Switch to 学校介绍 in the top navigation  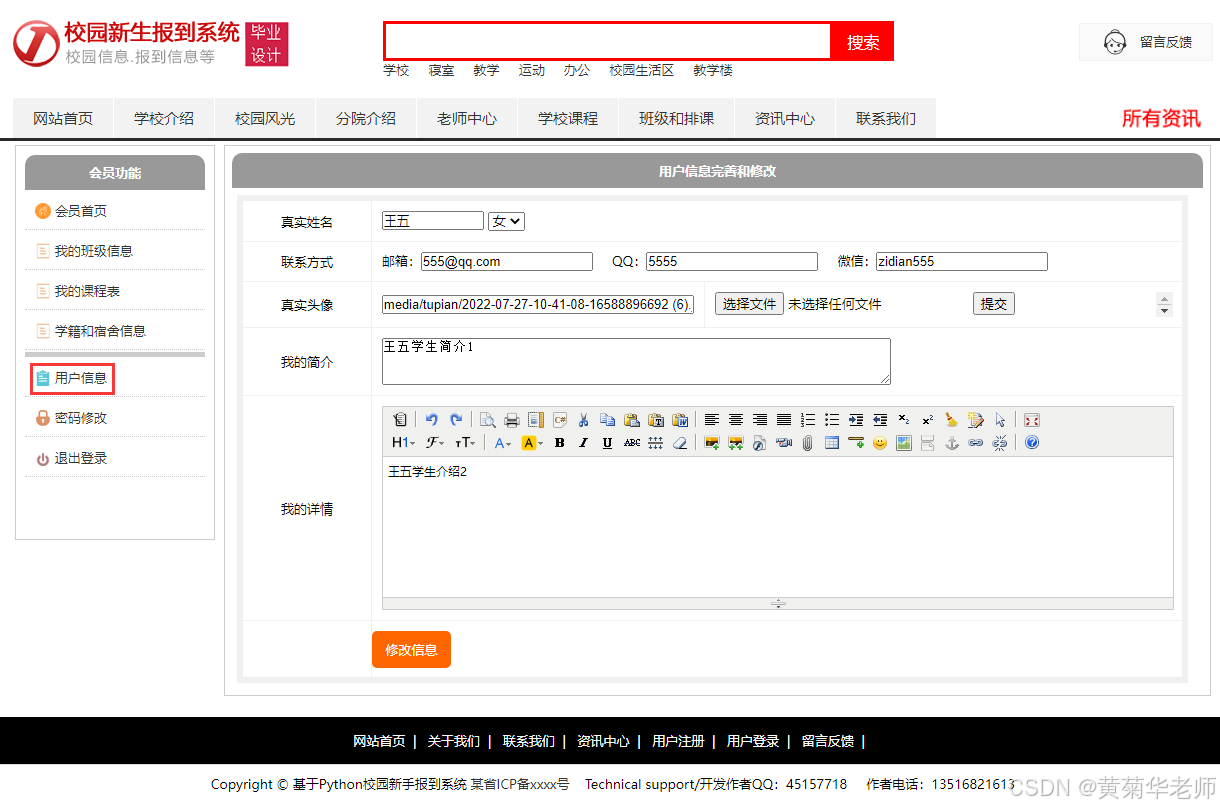162,117
